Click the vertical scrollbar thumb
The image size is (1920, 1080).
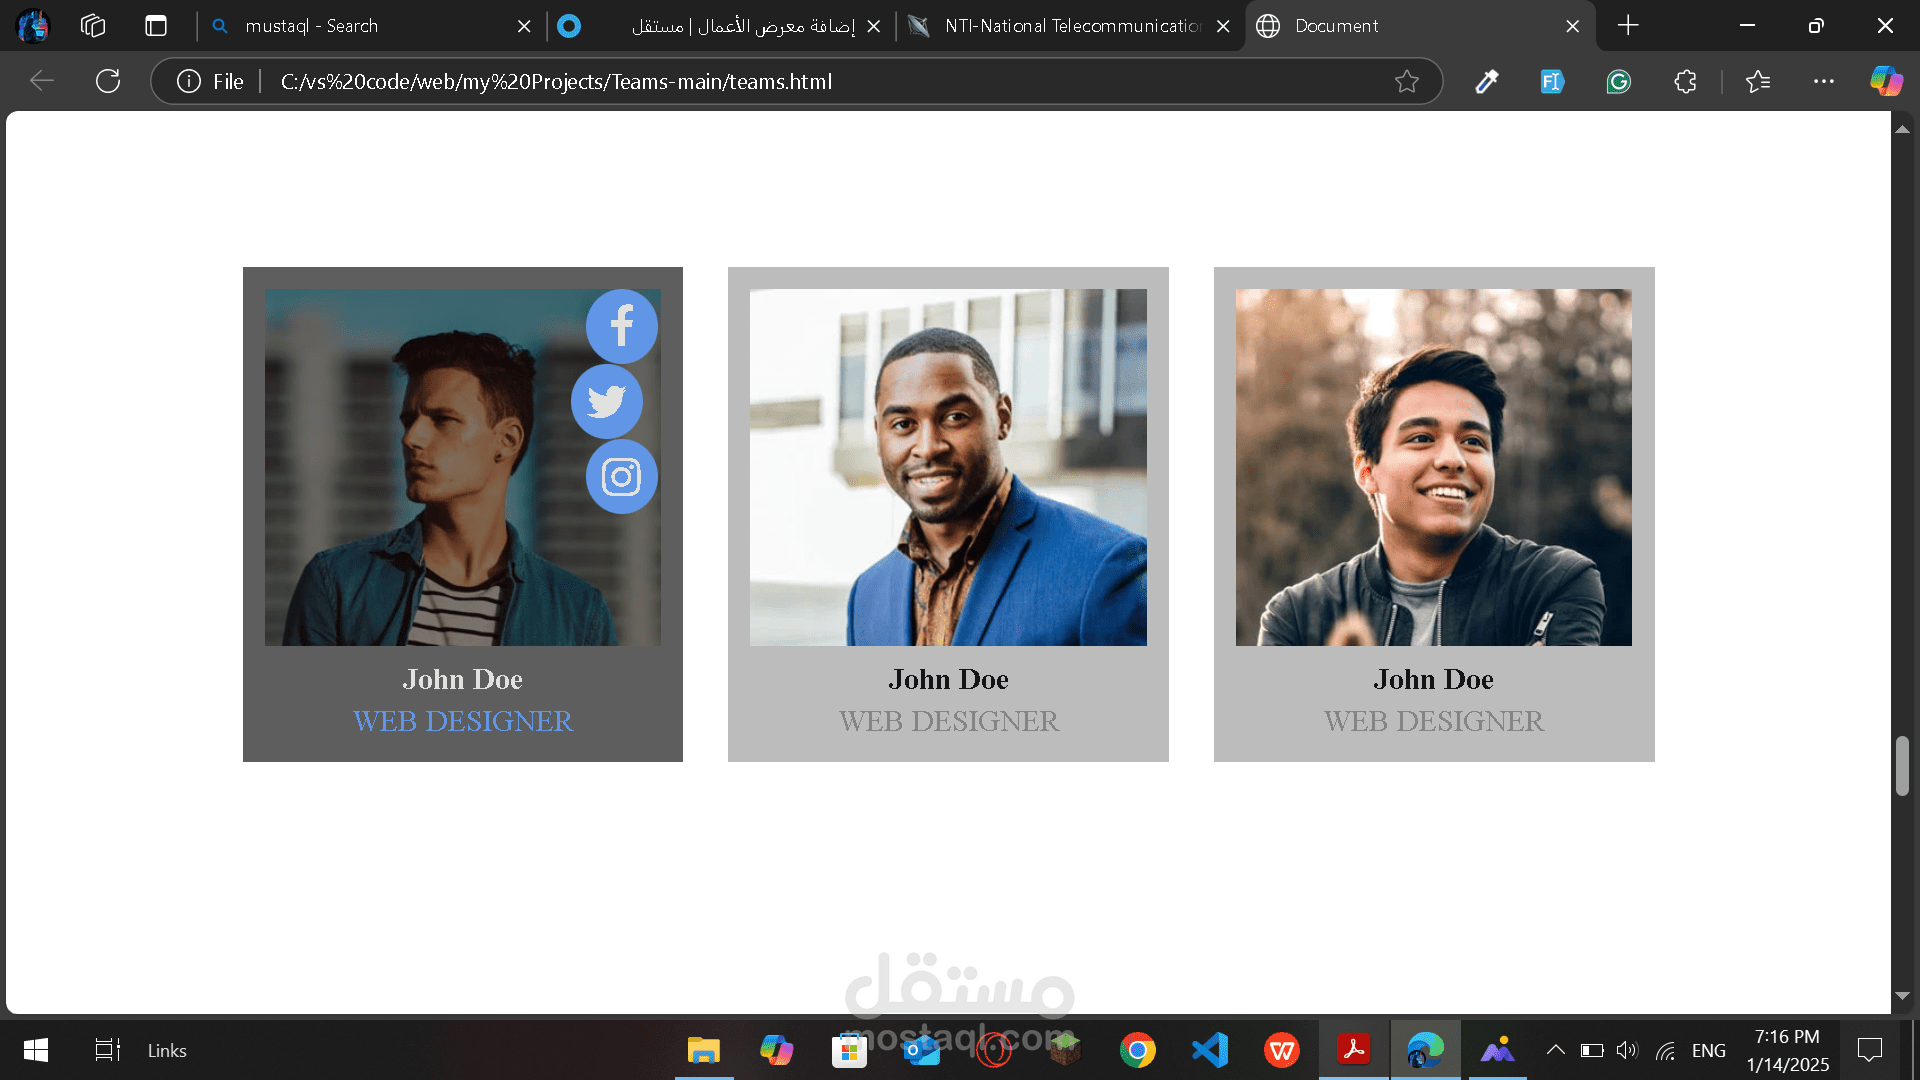click(x=1902, y=766)
